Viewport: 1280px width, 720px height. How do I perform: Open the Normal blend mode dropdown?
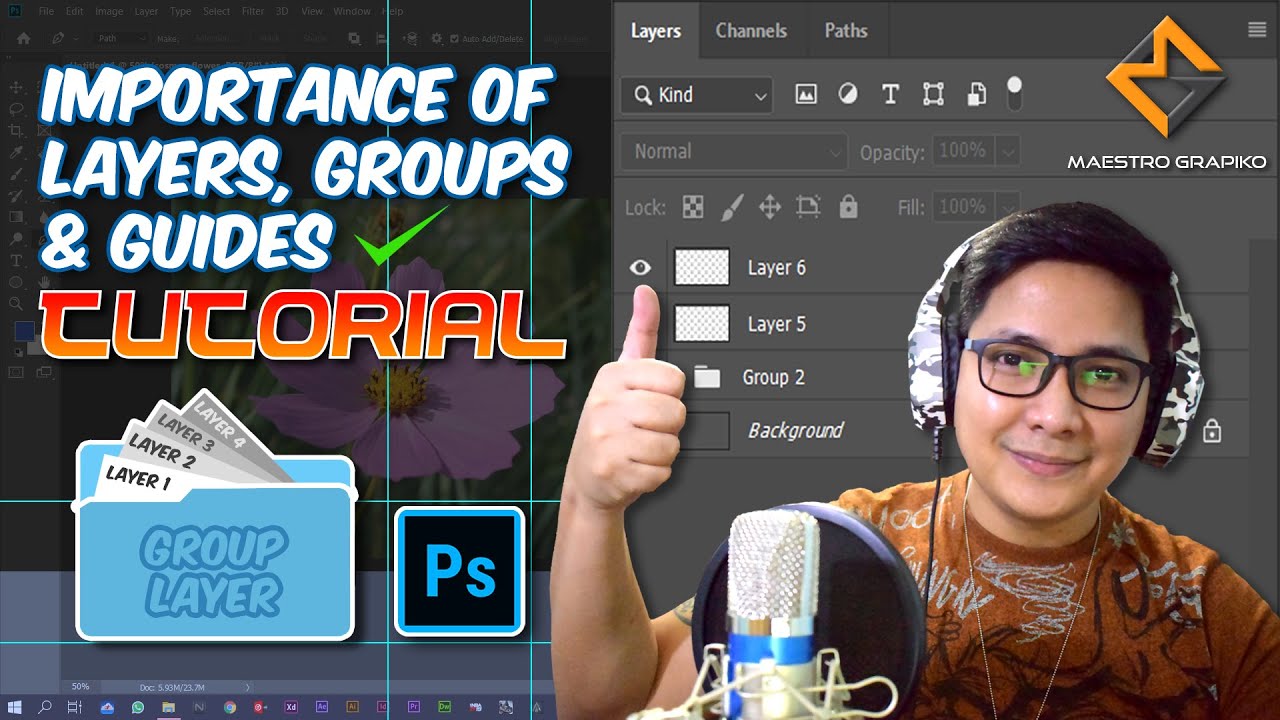click(734, 152)
